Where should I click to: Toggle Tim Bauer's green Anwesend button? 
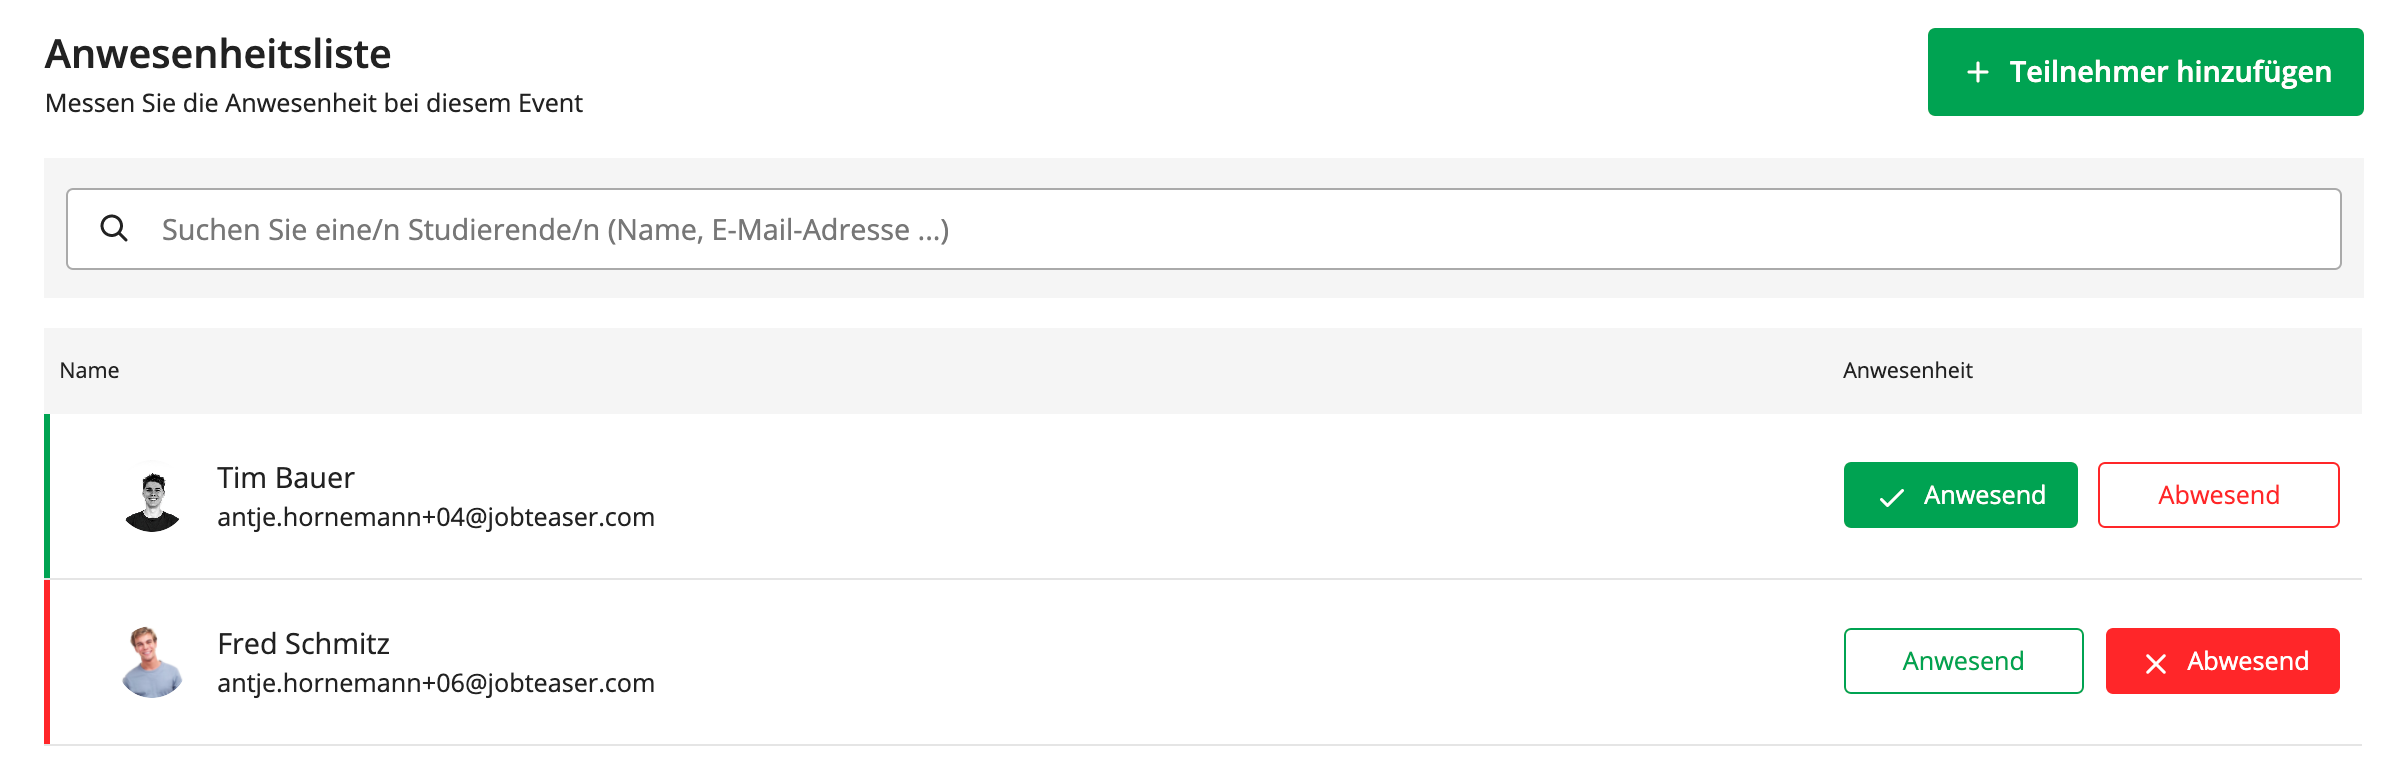(1960, 495)
